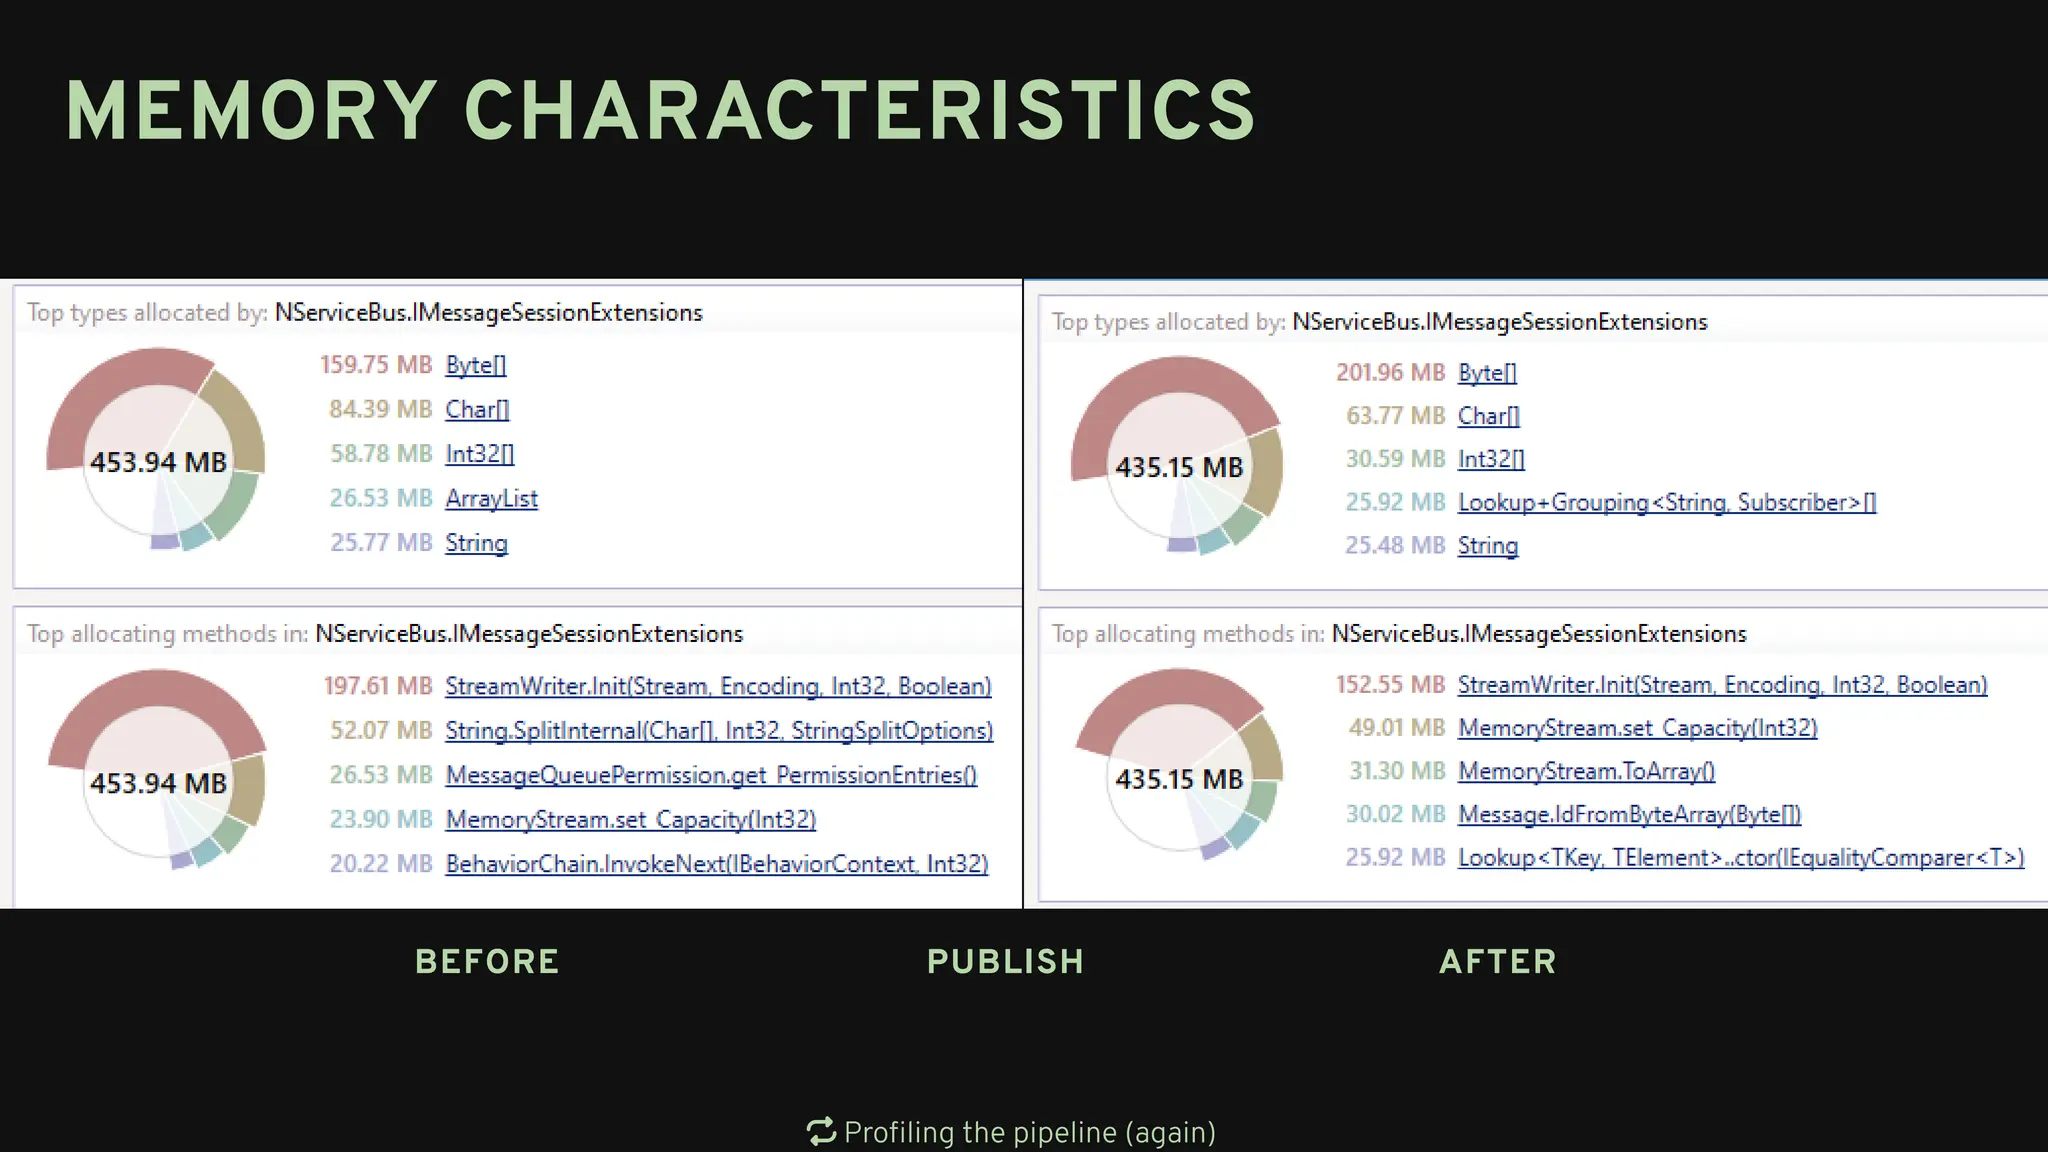
Task: Click the 152.55 MB value
Action: click(x=1391, y=685)
